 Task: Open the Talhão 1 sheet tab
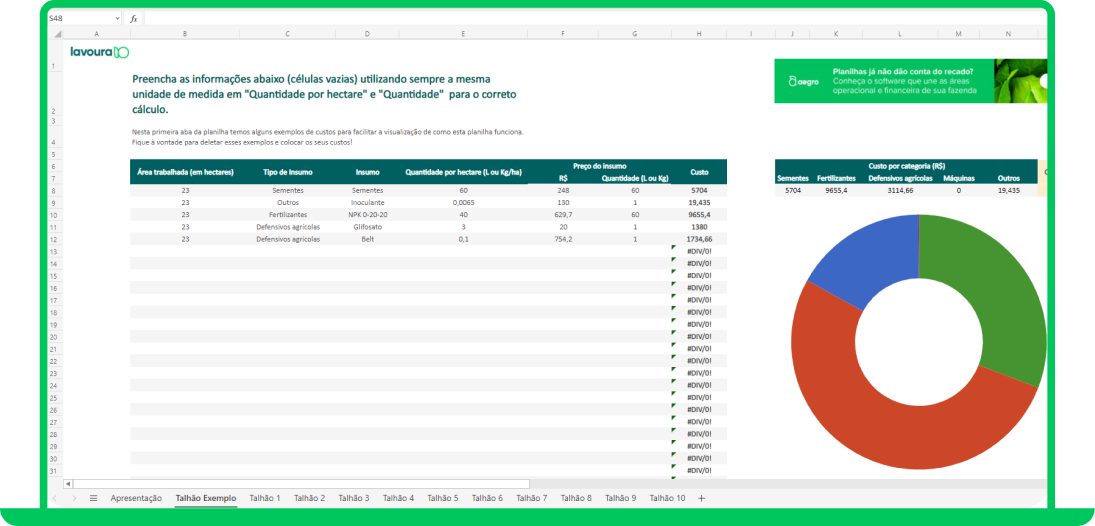coord(265,498)
